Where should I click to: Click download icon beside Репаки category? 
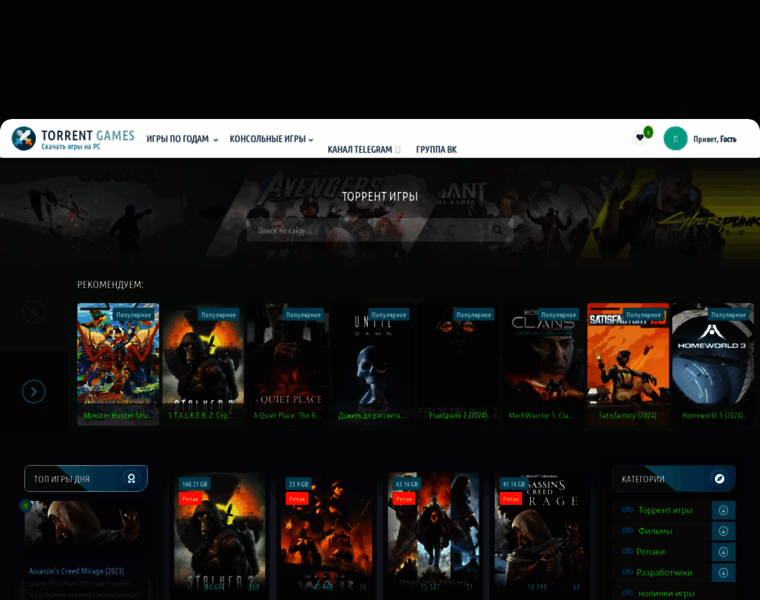coord(723,552)
